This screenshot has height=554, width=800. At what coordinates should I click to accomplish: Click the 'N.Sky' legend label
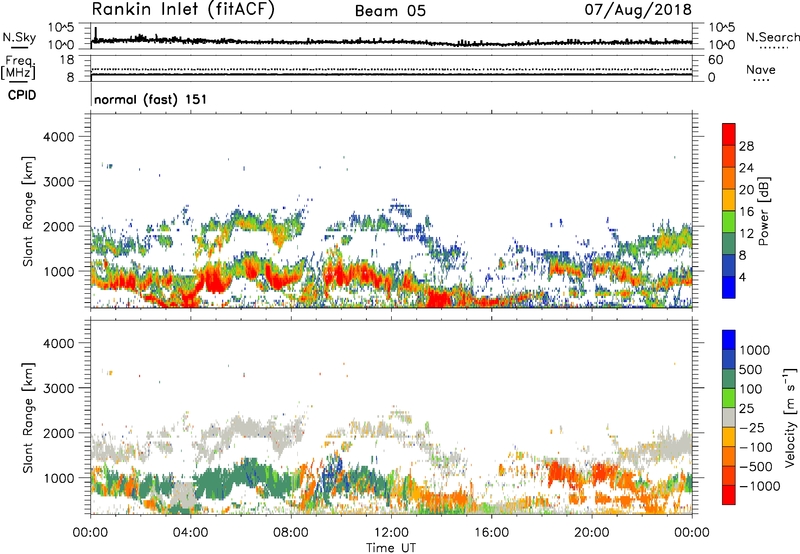19,37
